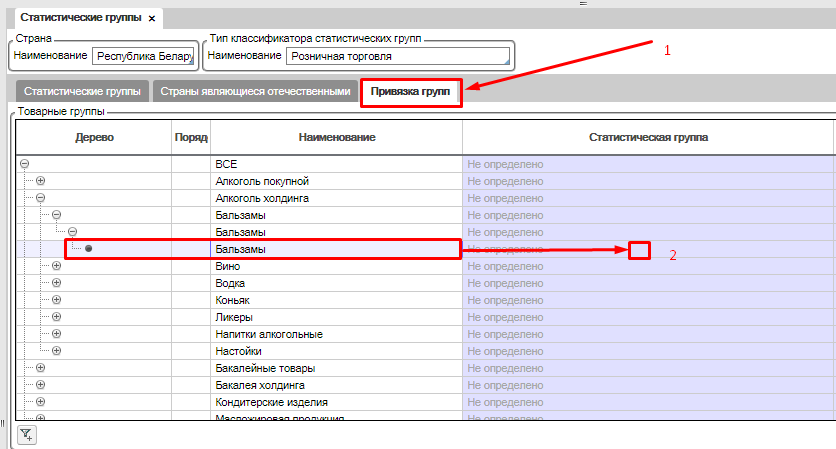Expand the Коньяк tree node
This screenshot has height=449, width=836.
point(57,300)
